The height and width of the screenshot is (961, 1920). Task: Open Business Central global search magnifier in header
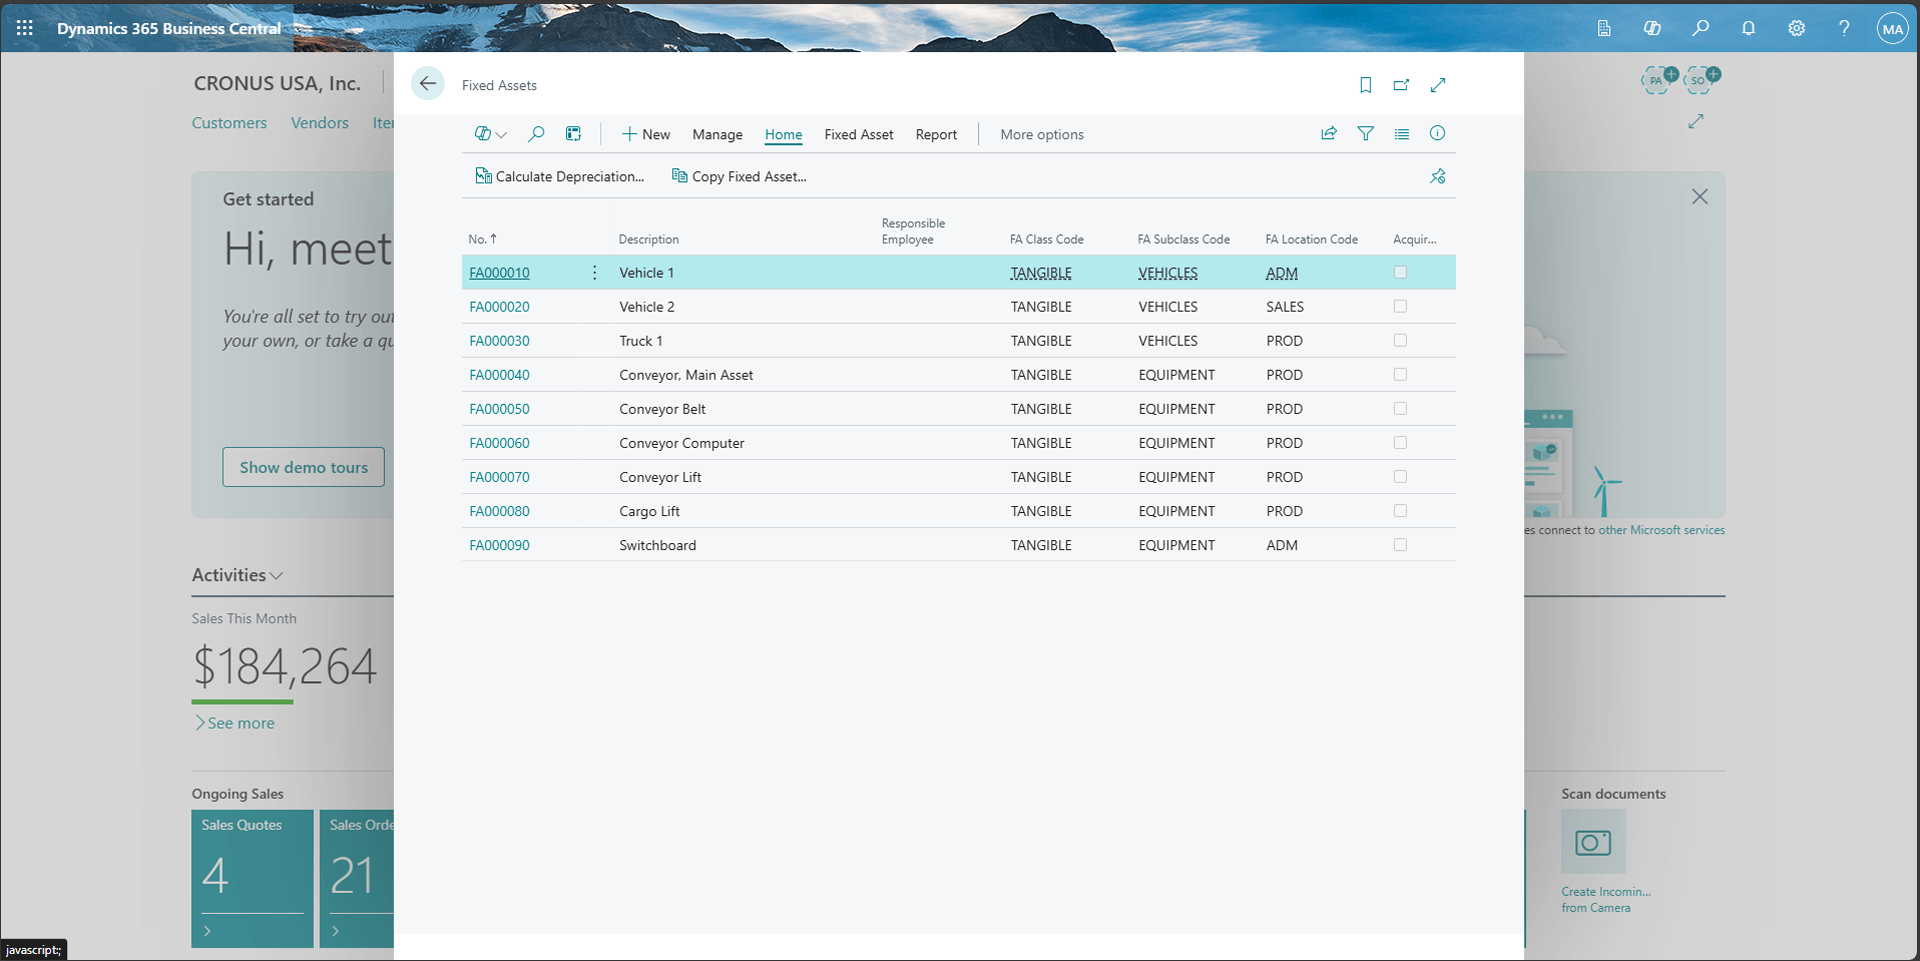1700,28
